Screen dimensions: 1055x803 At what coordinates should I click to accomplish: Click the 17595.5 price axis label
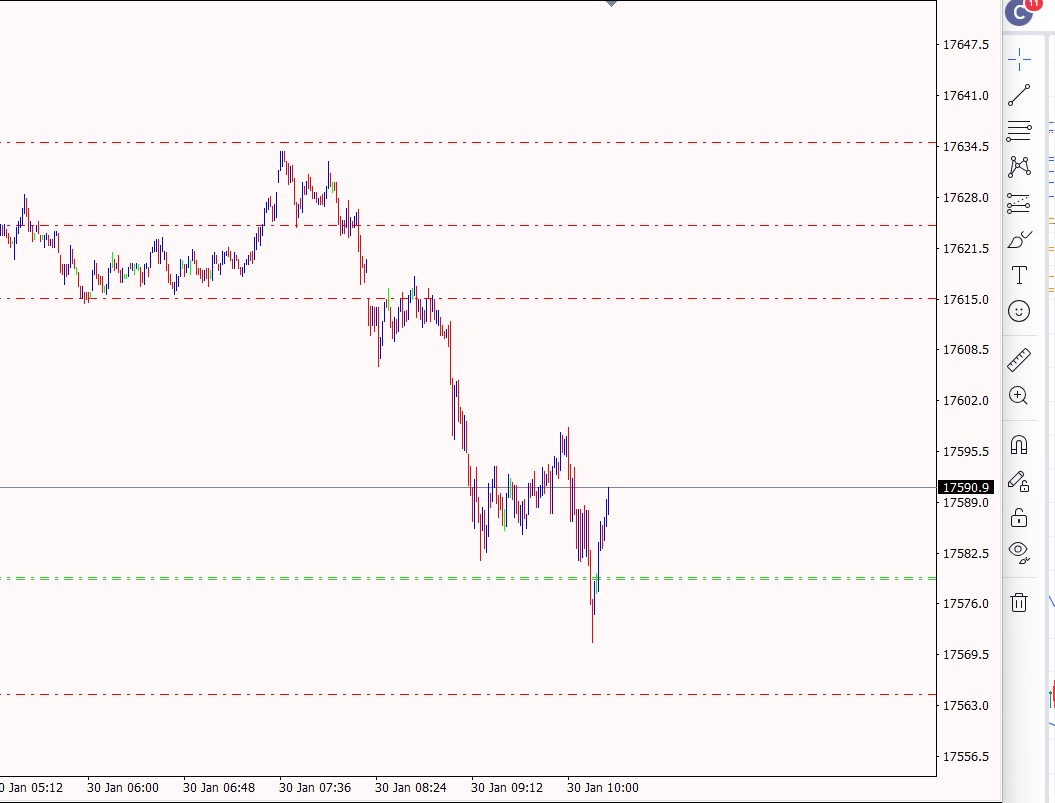pyautogui.click(x=966, y=452)
